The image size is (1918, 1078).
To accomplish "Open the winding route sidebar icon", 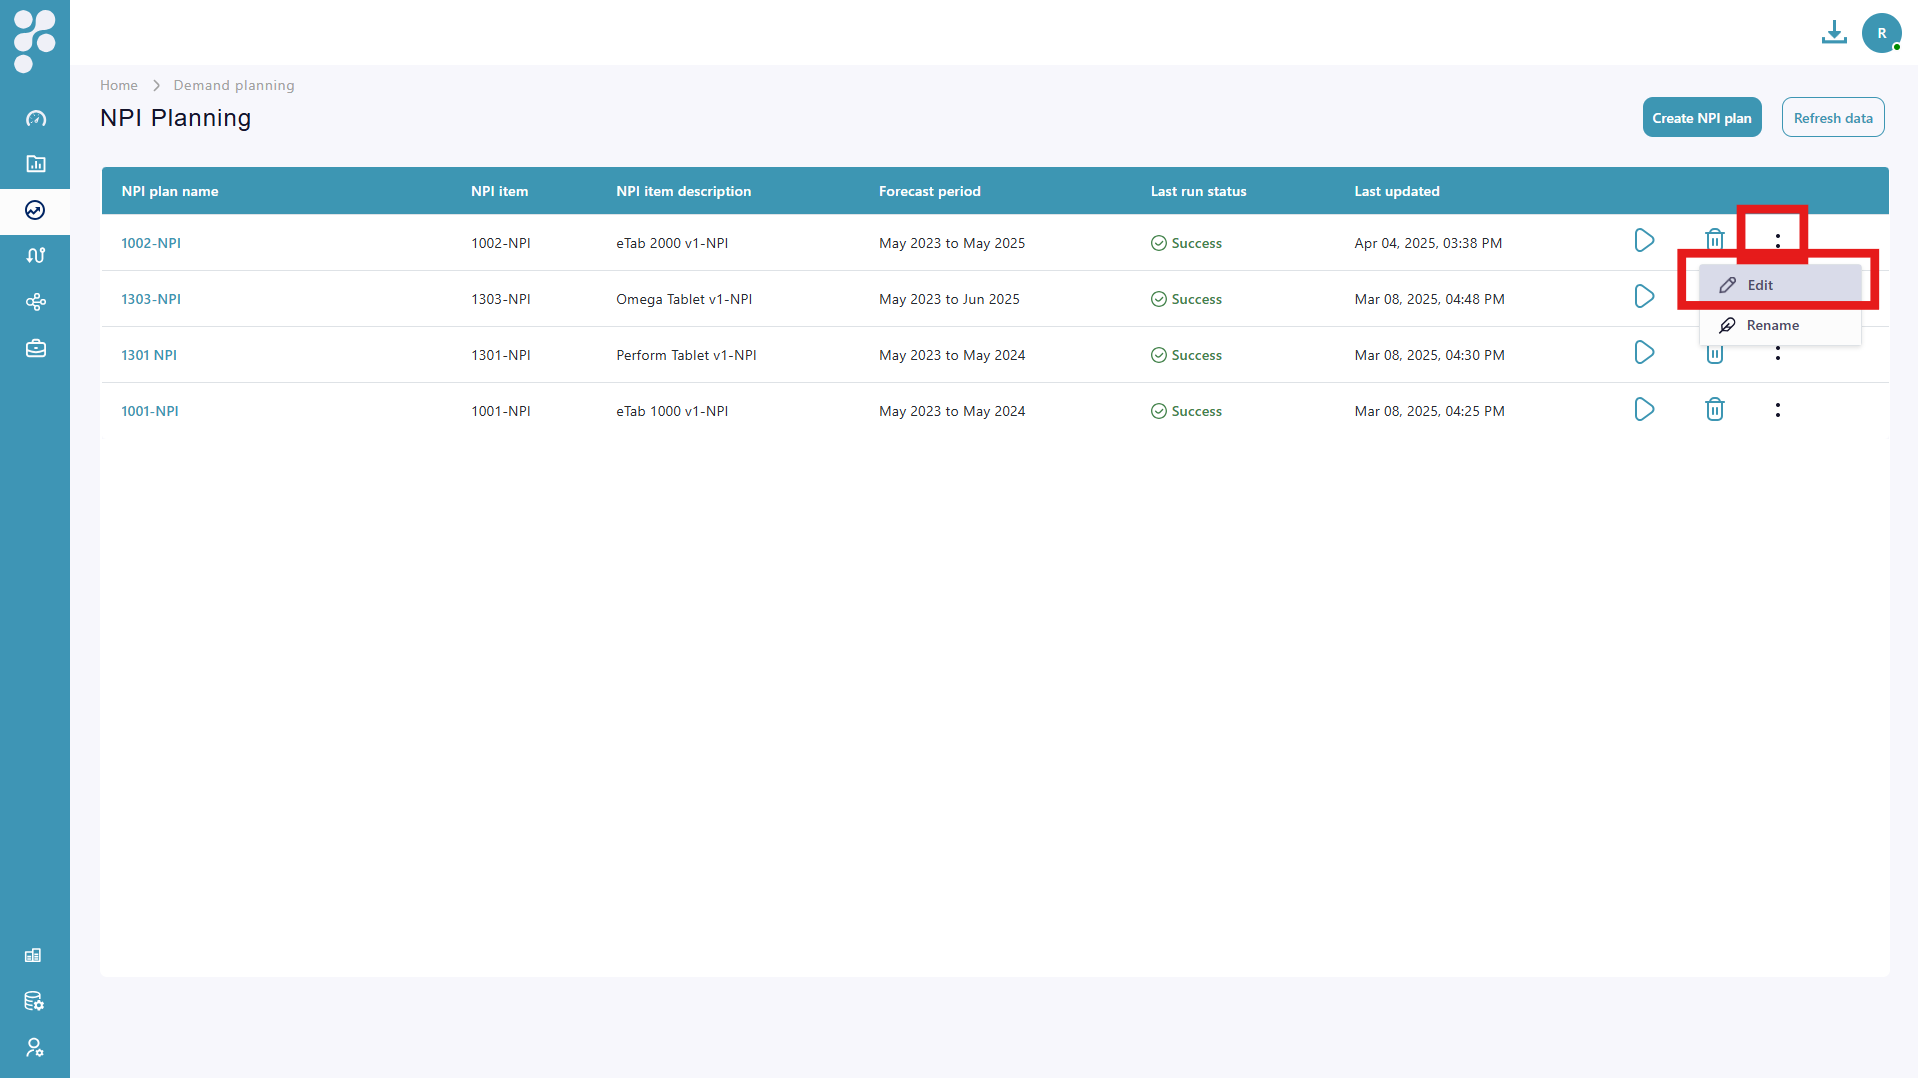I will point(36,255).
